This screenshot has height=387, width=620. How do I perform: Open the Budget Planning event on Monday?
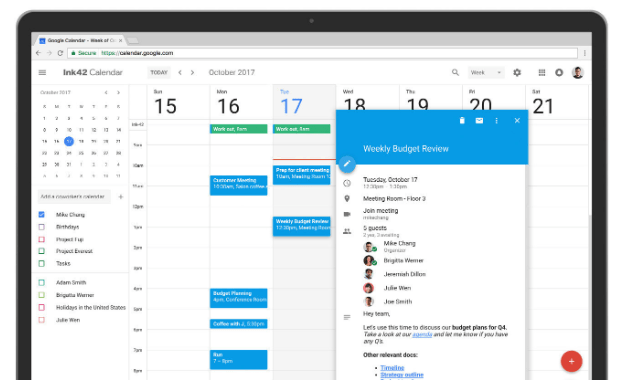pos(238,298)
